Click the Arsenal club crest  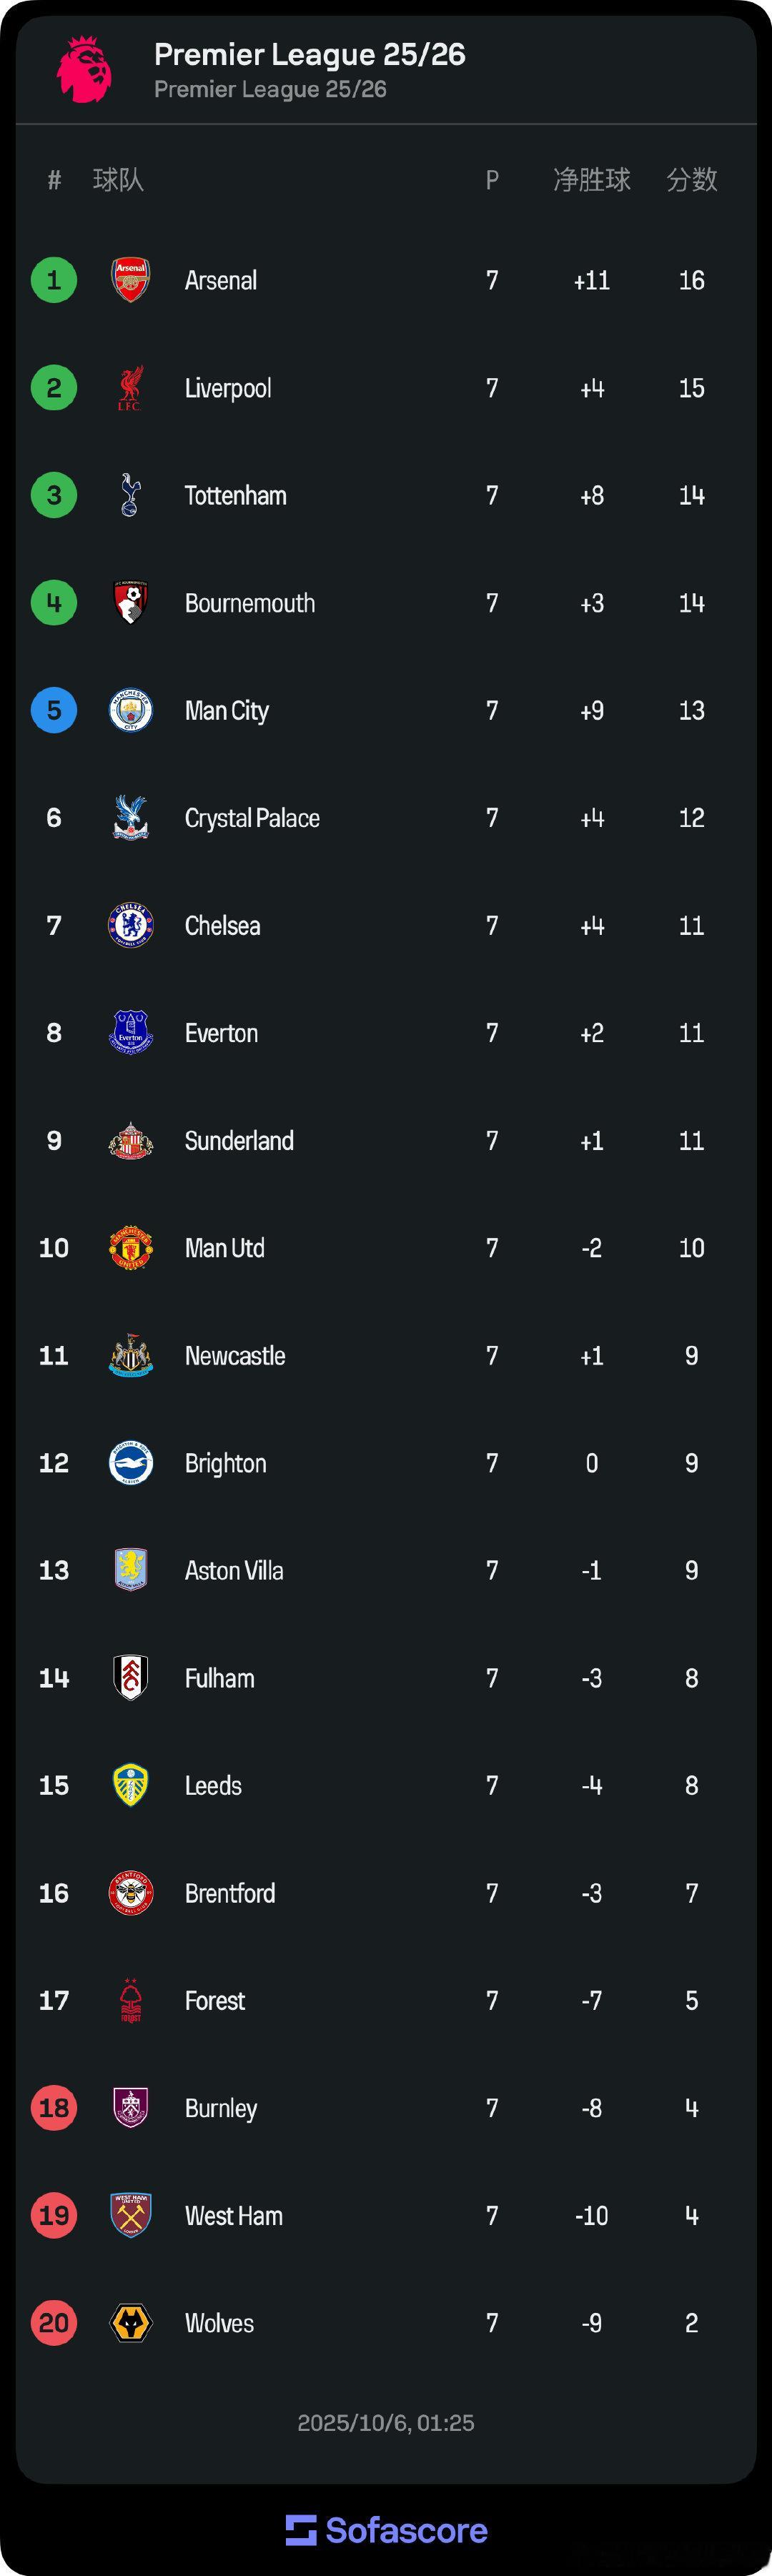click(130, 280)
